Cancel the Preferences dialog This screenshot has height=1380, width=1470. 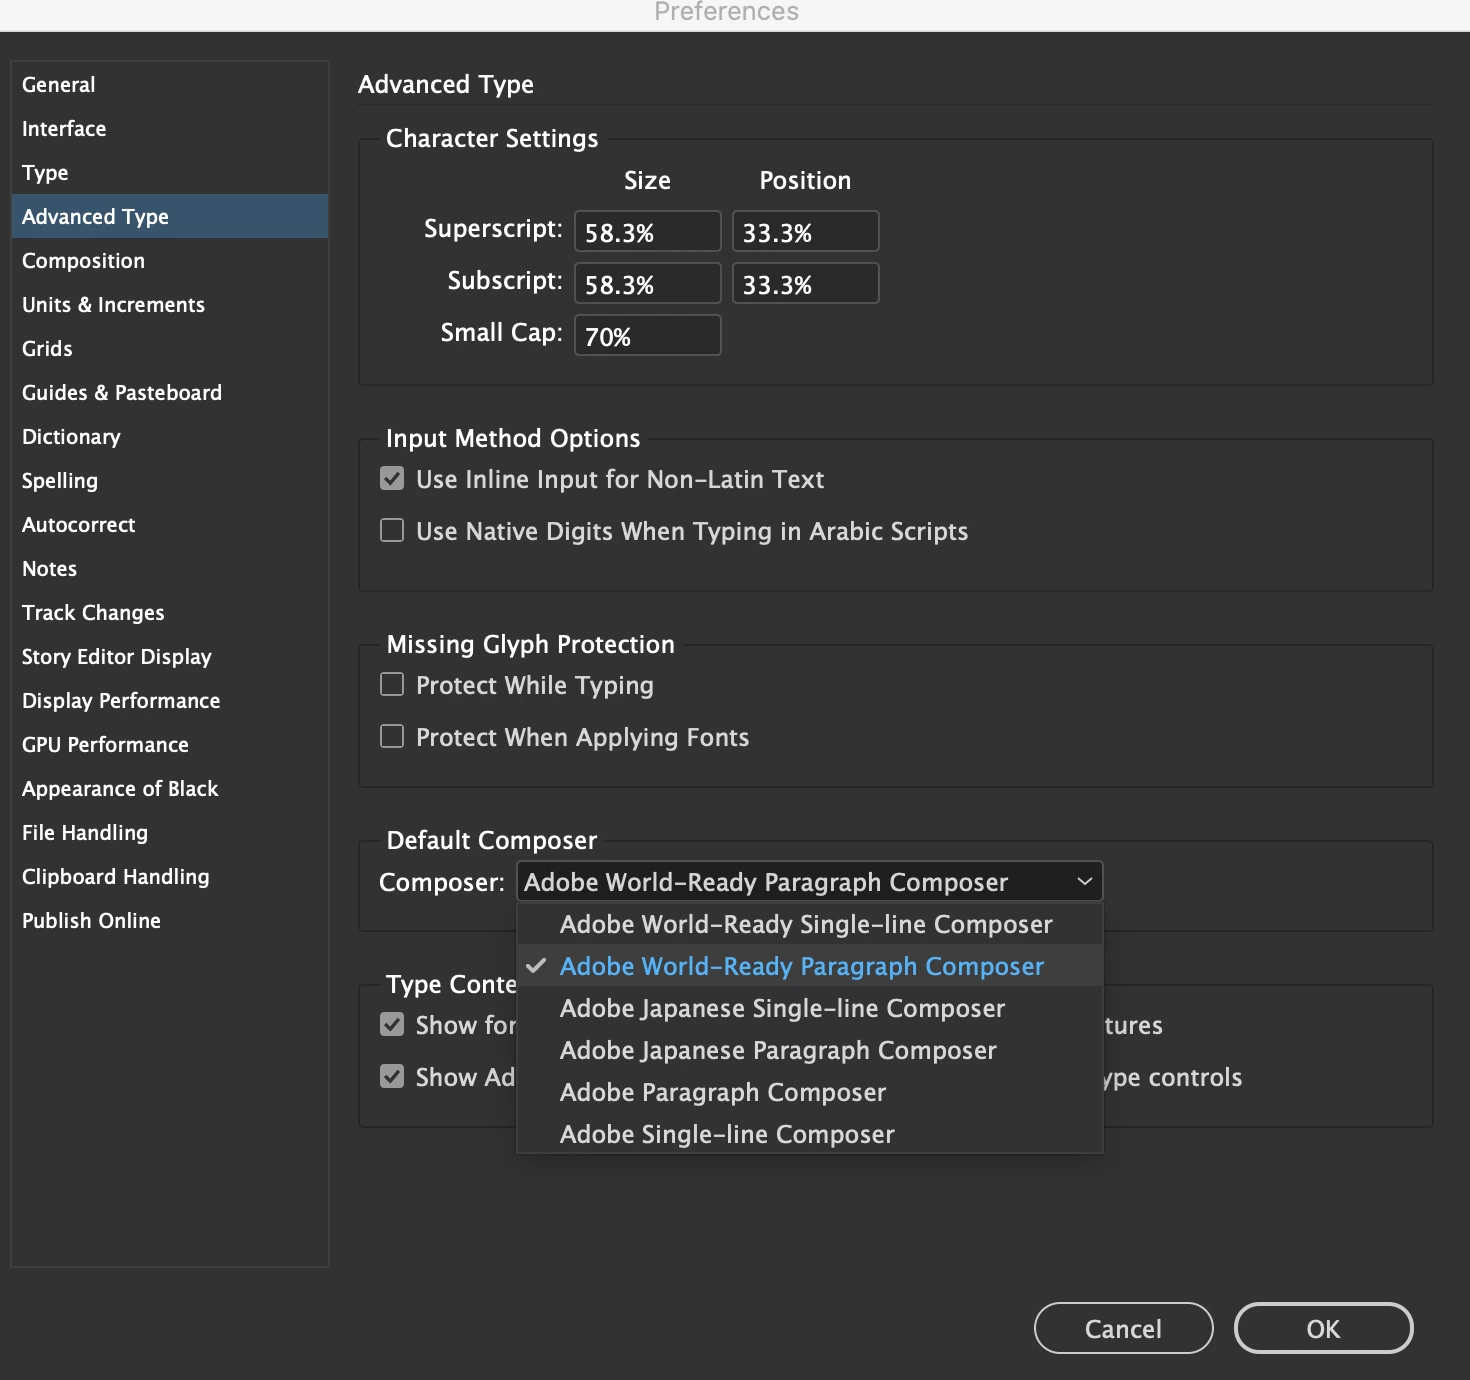click(1124, 1328)
